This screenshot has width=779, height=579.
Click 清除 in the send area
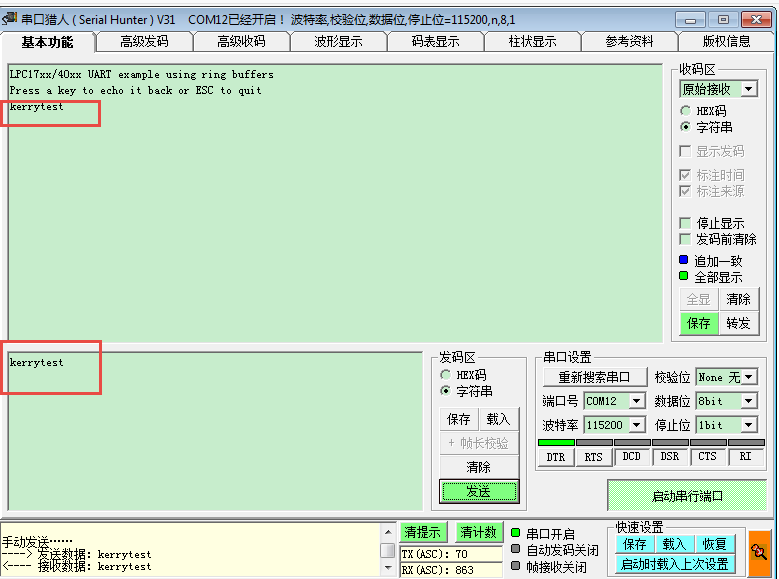click(x=479, y=467)
